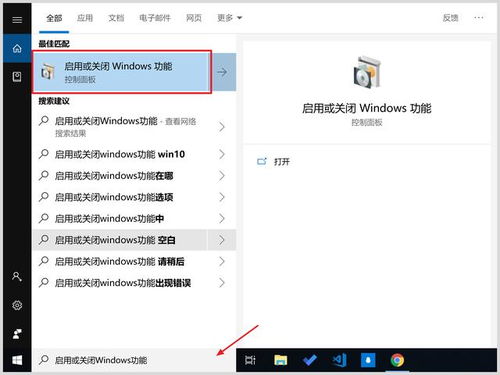
Task: Click 打开 in the preview pane
Action: pyautogui.click(x=282, y=162)
